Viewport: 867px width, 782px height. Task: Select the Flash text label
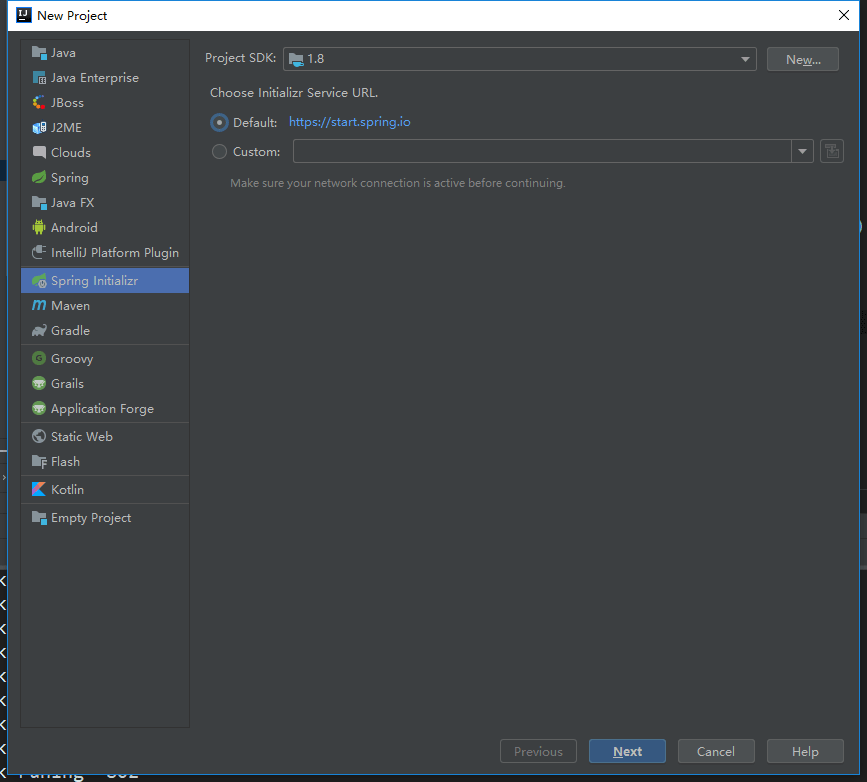pyautogui.click(x=65, y=462)
